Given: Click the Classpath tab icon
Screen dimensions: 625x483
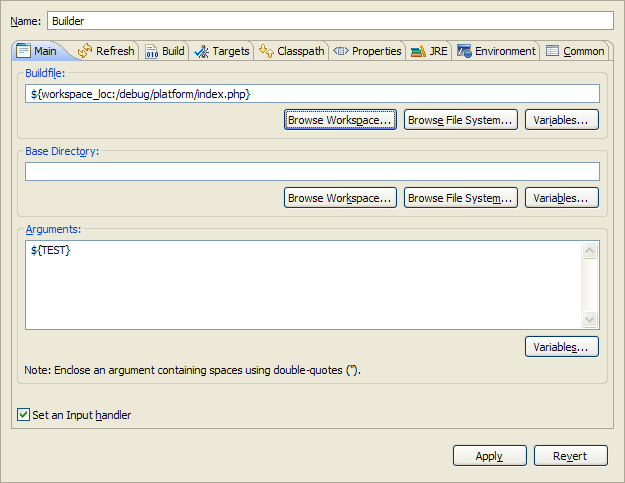Looking at the screenshot, I should (266, 51).
